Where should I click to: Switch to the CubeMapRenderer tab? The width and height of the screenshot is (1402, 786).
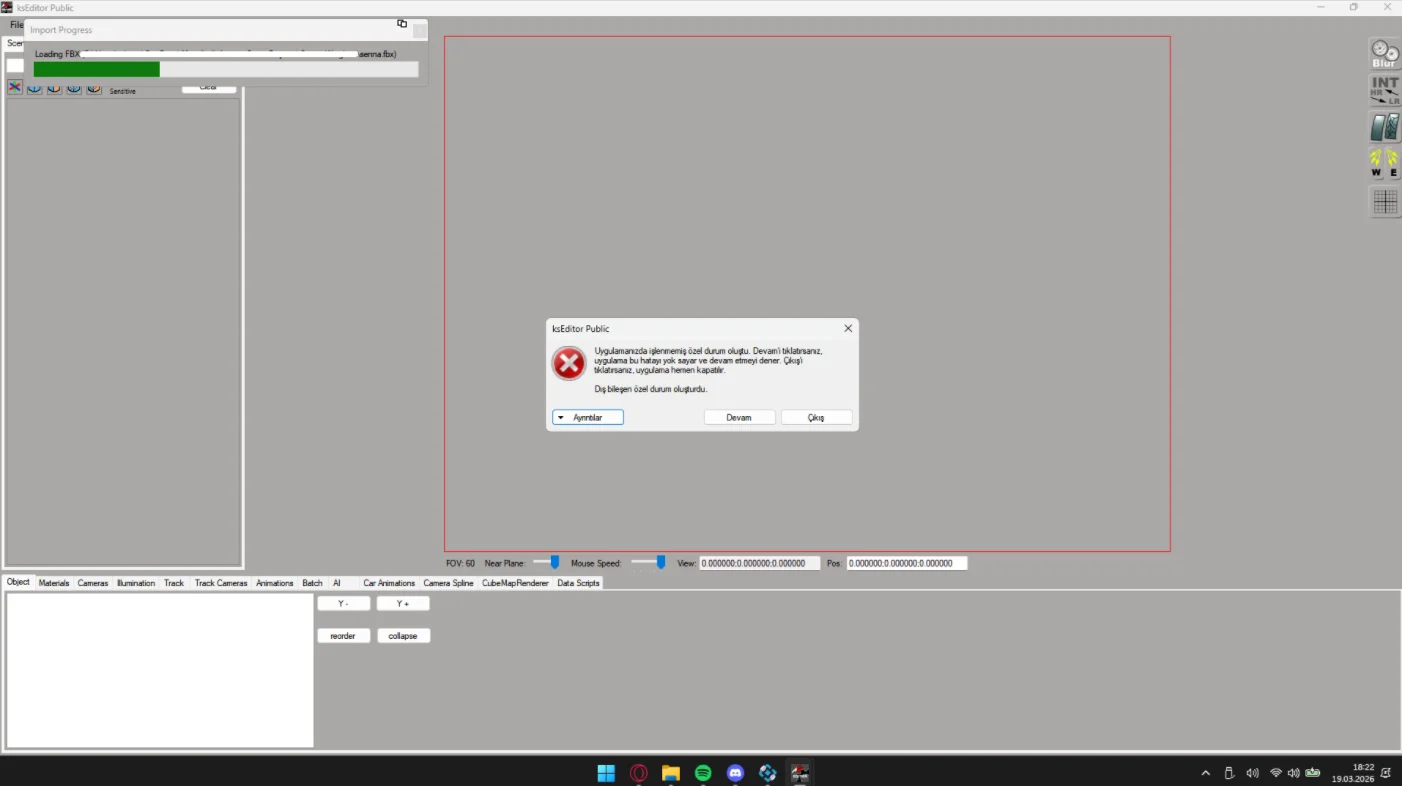pos(516,583)
